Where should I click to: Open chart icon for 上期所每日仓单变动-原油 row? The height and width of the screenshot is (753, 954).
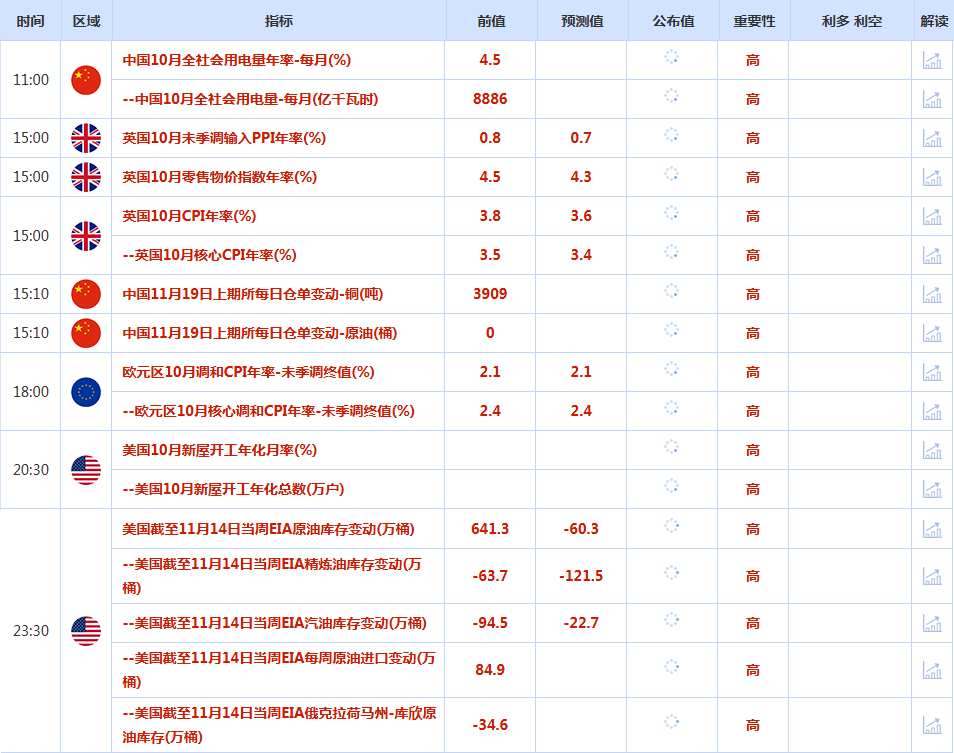pos(932,333)
